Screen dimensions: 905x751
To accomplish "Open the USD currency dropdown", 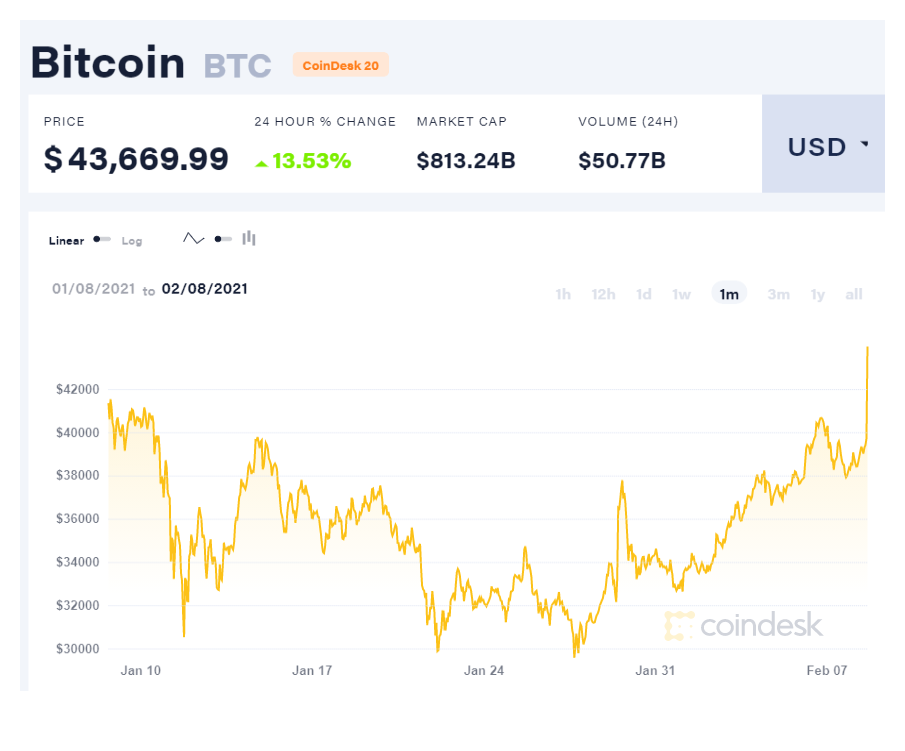I will point(827,146).
